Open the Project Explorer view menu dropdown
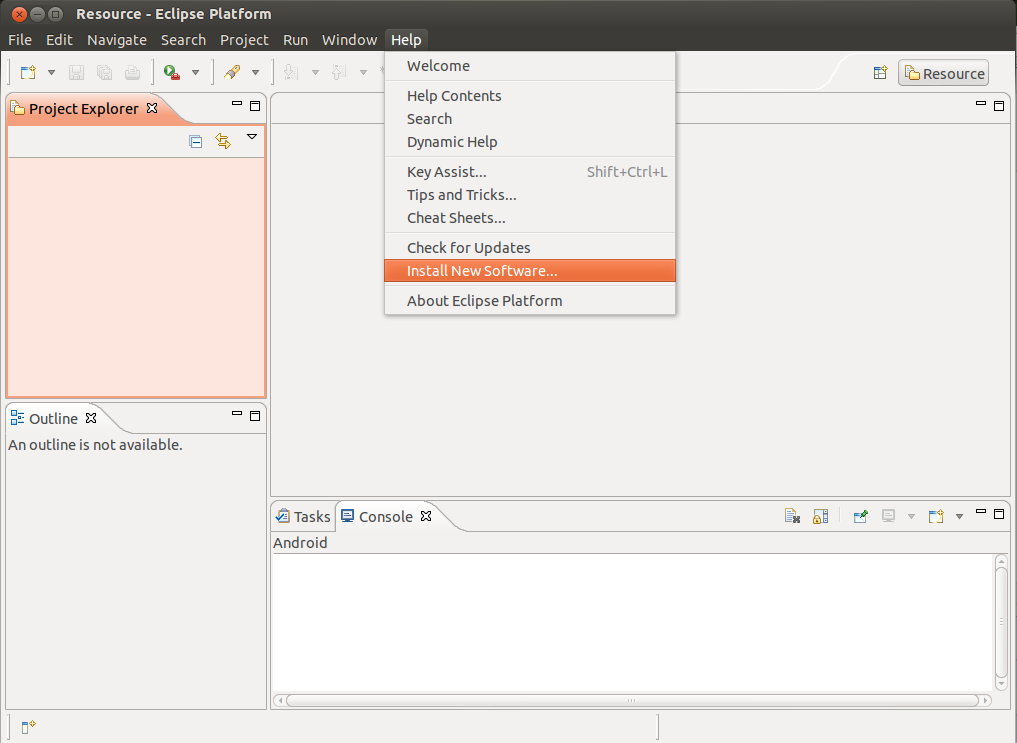This screenshot has height=743, width=1017. 252,137
